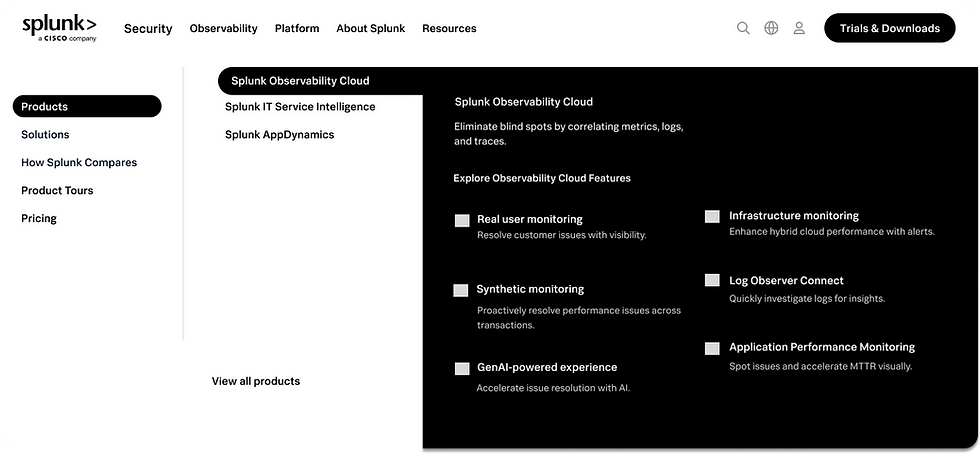Click the Infrastructure monitoring icon
The height and width of the screenshot is (454, 980).
coord(712,216)
